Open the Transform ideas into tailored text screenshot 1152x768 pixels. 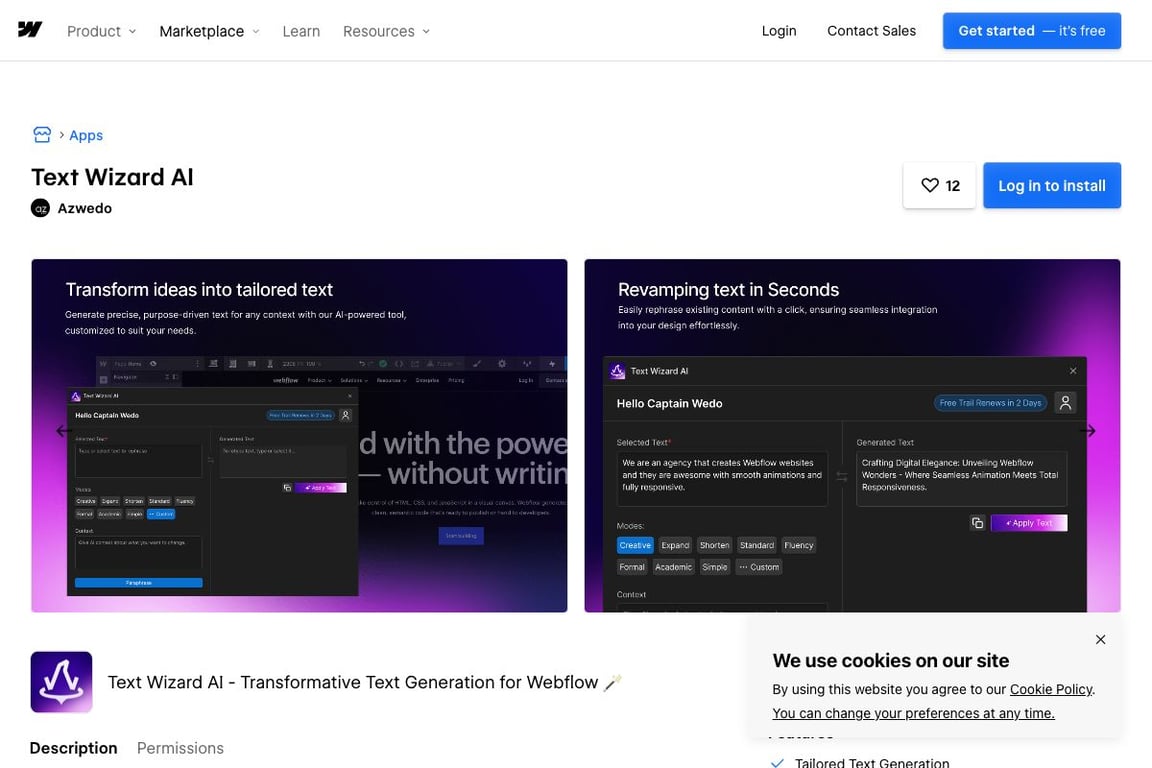(x=299, y=435)
